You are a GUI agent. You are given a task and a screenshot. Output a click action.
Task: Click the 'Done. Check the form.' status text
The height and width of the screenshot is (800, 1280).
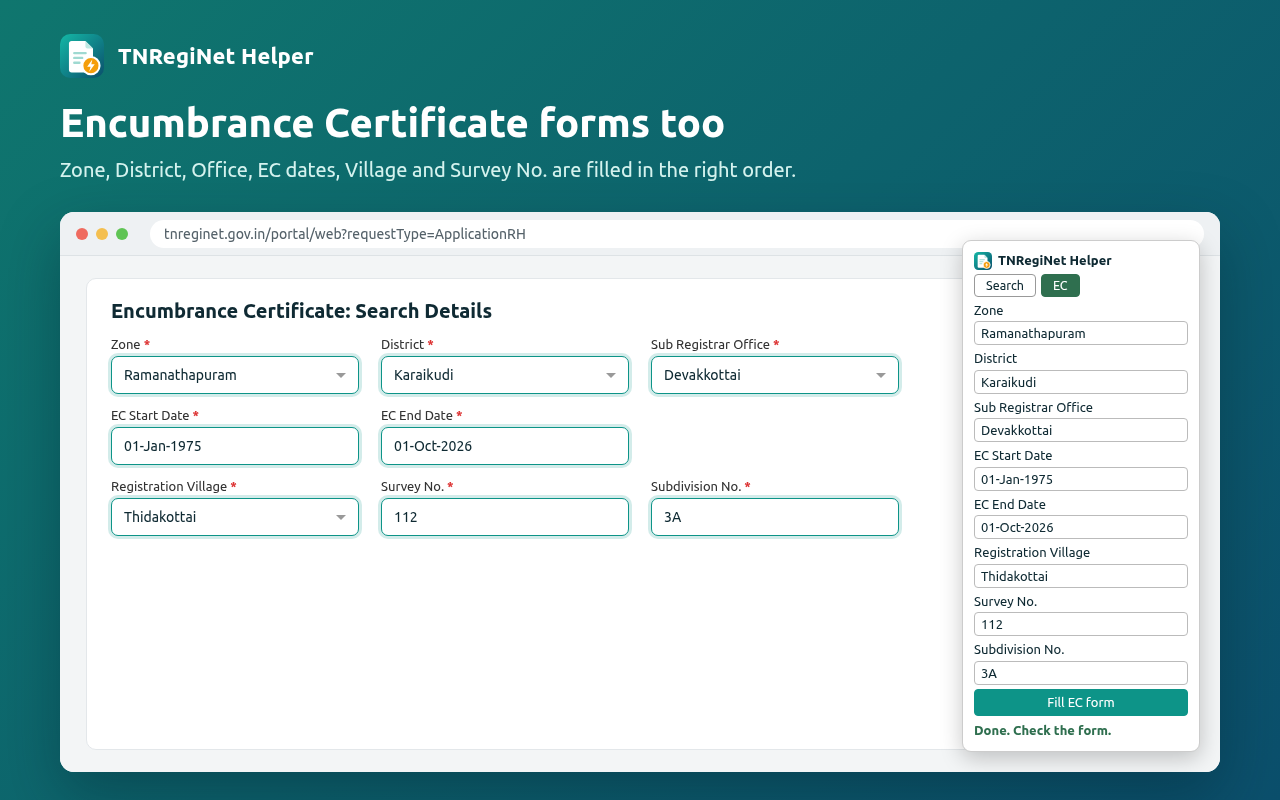pos(1042,731)
